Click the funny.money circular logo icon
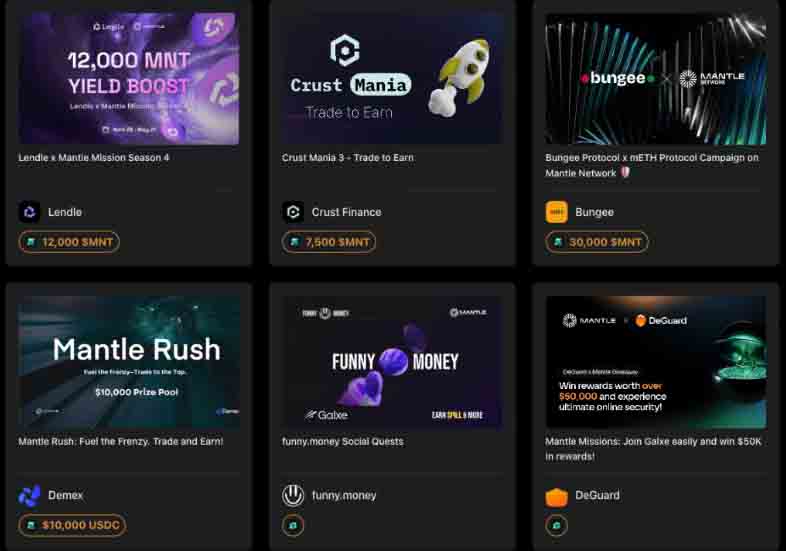786x551 pixels. point(293,495)
